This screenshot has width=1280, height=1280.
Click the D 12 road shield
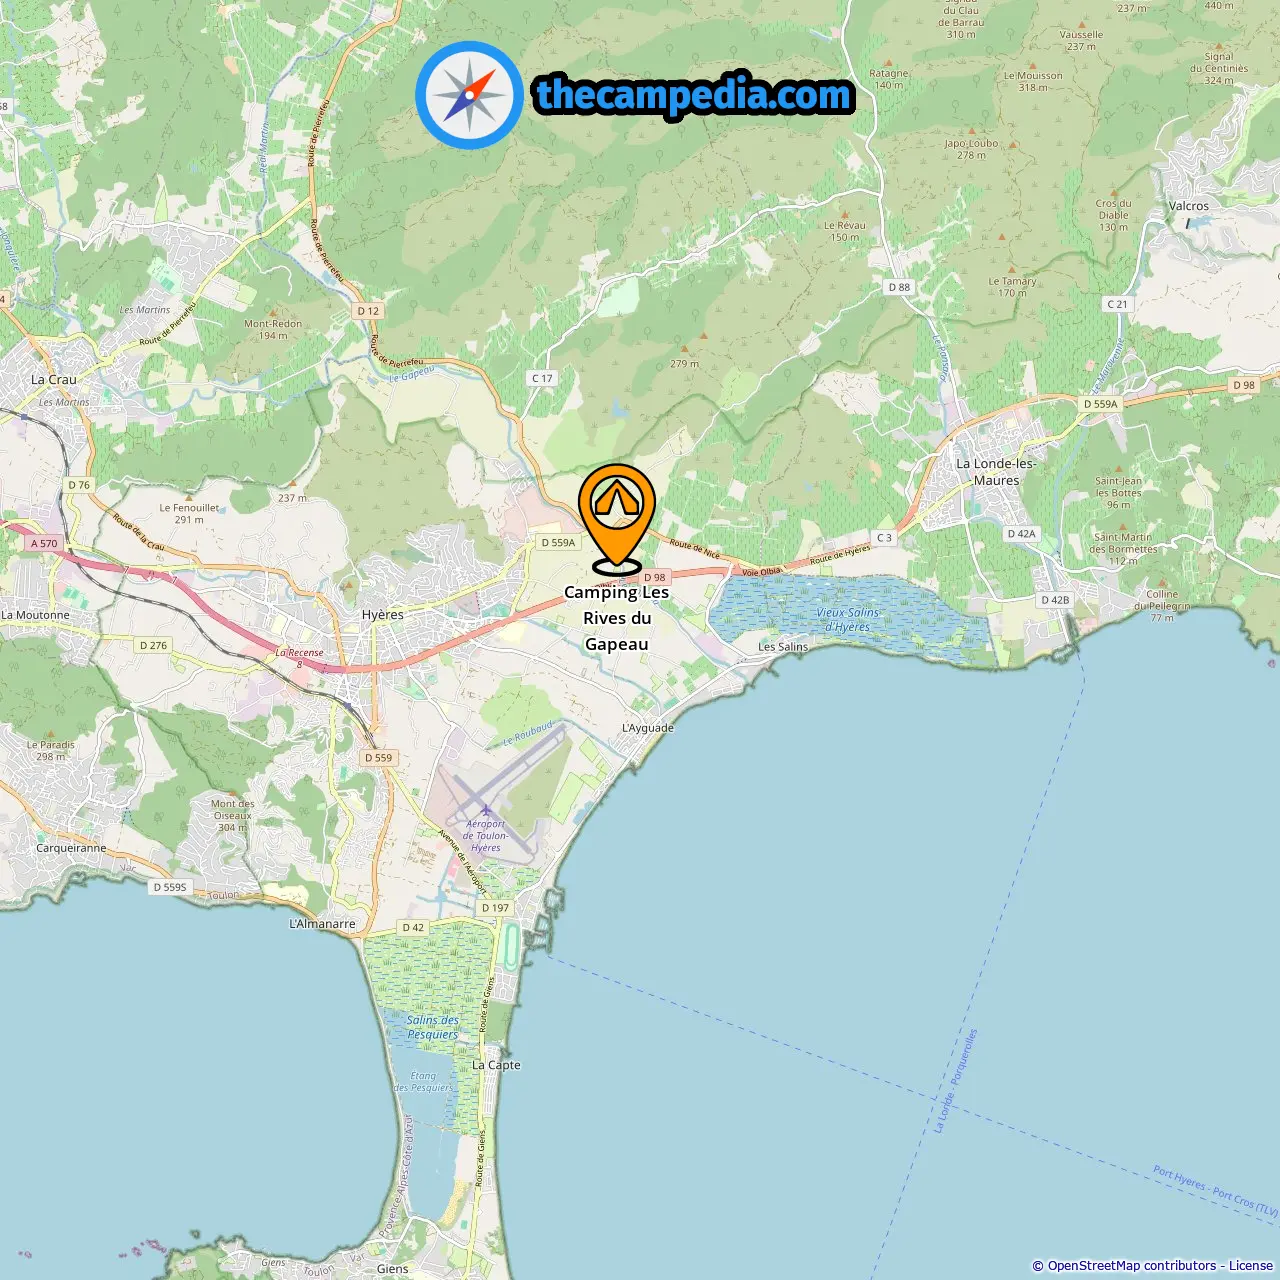(x=368, y=311)
